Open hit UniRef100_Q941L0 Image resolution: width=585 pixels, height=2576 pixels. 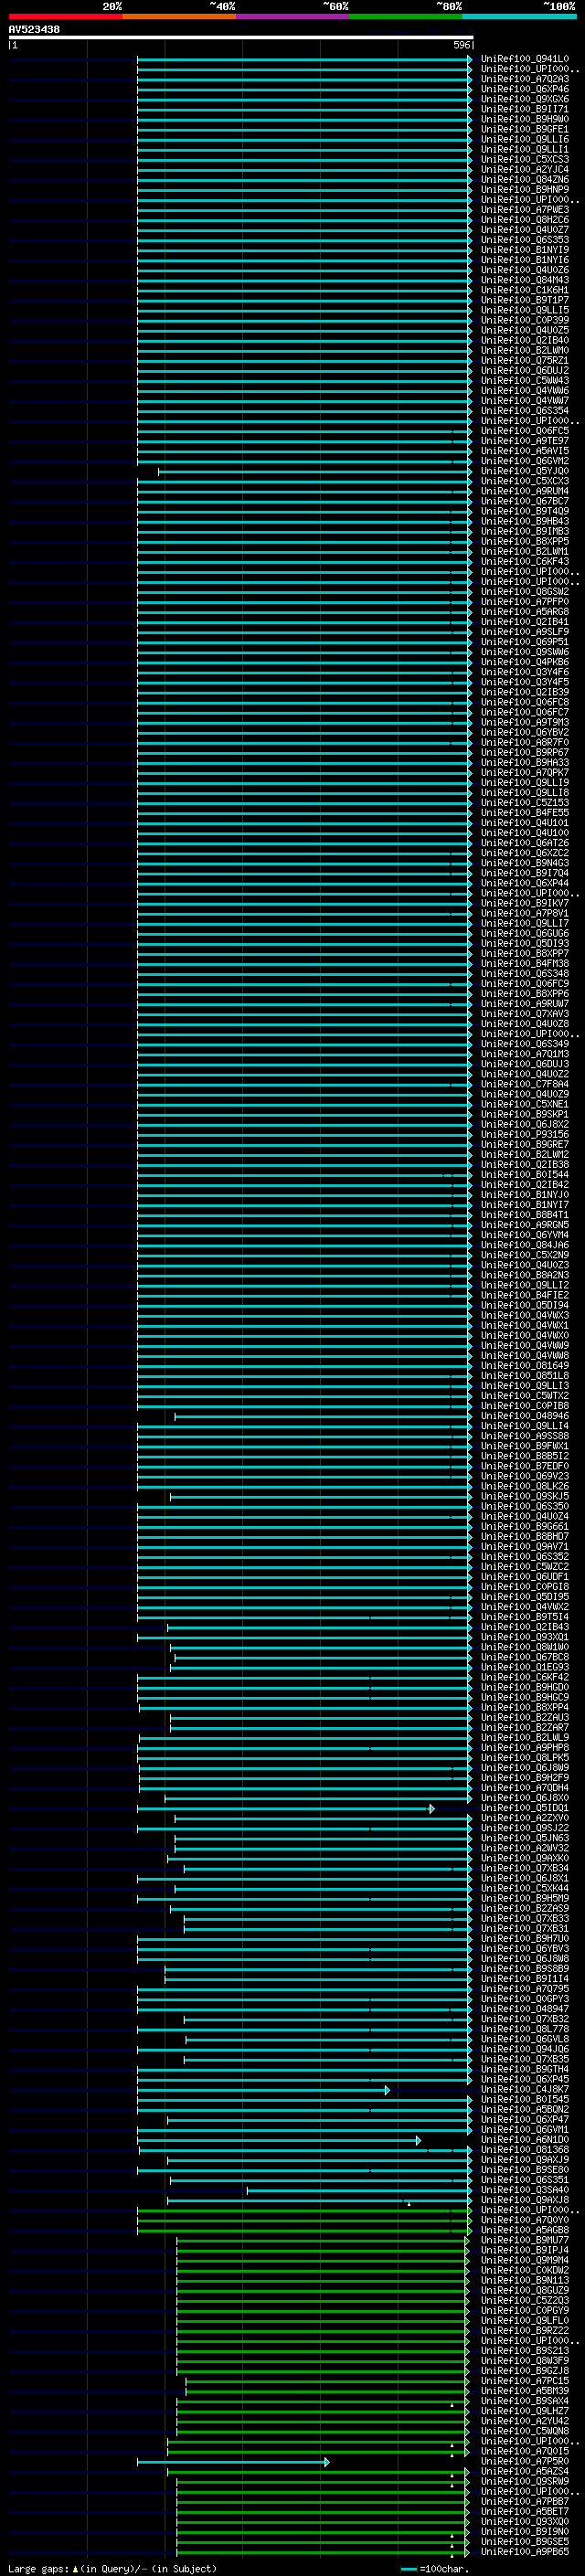click(525, 59)
